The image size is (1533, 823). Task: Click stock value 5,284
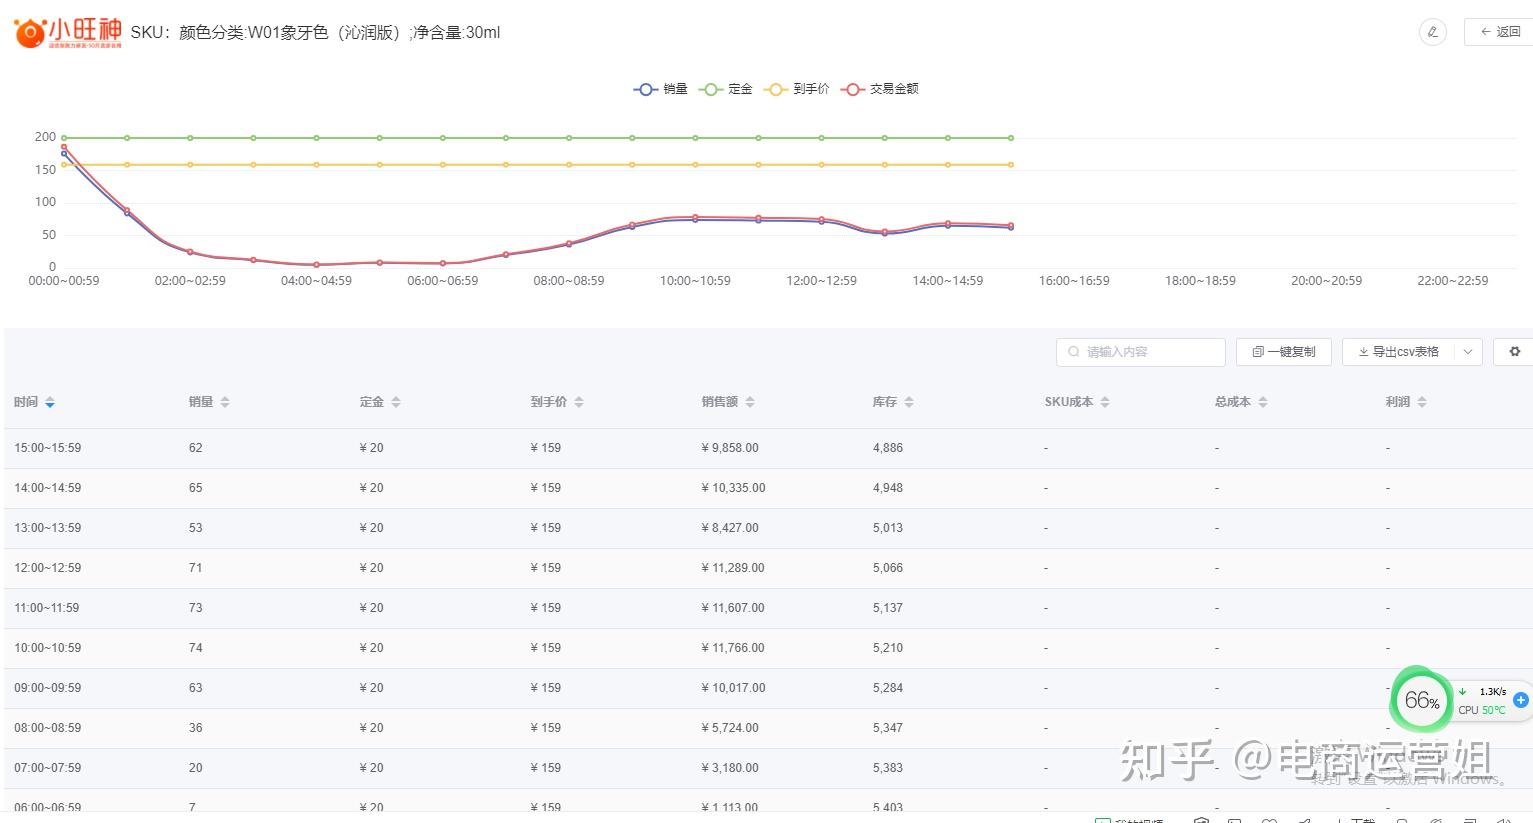(x=888, y=688)
